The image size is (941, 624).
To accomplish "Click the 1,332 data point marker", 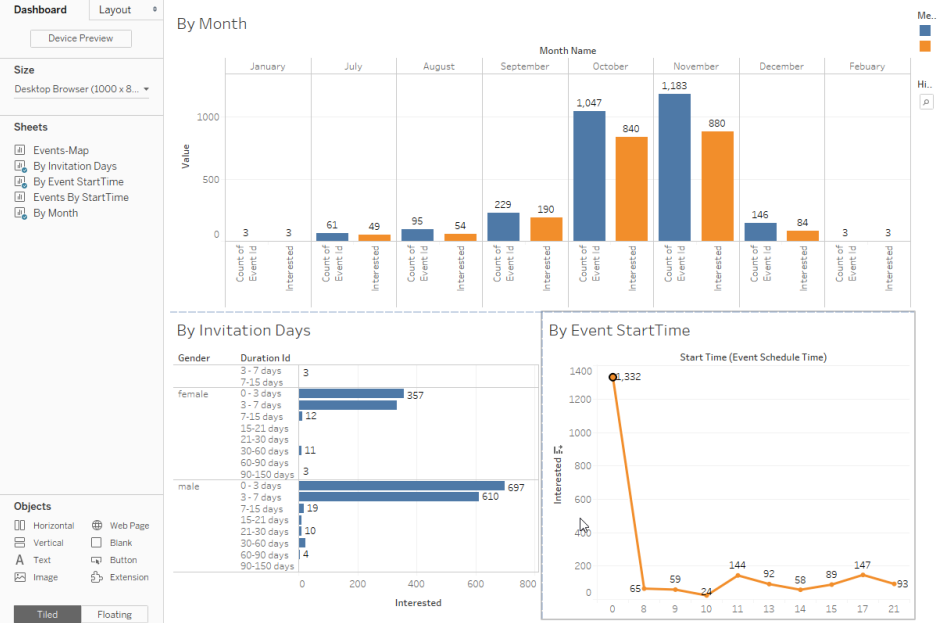I will point(613,377).
